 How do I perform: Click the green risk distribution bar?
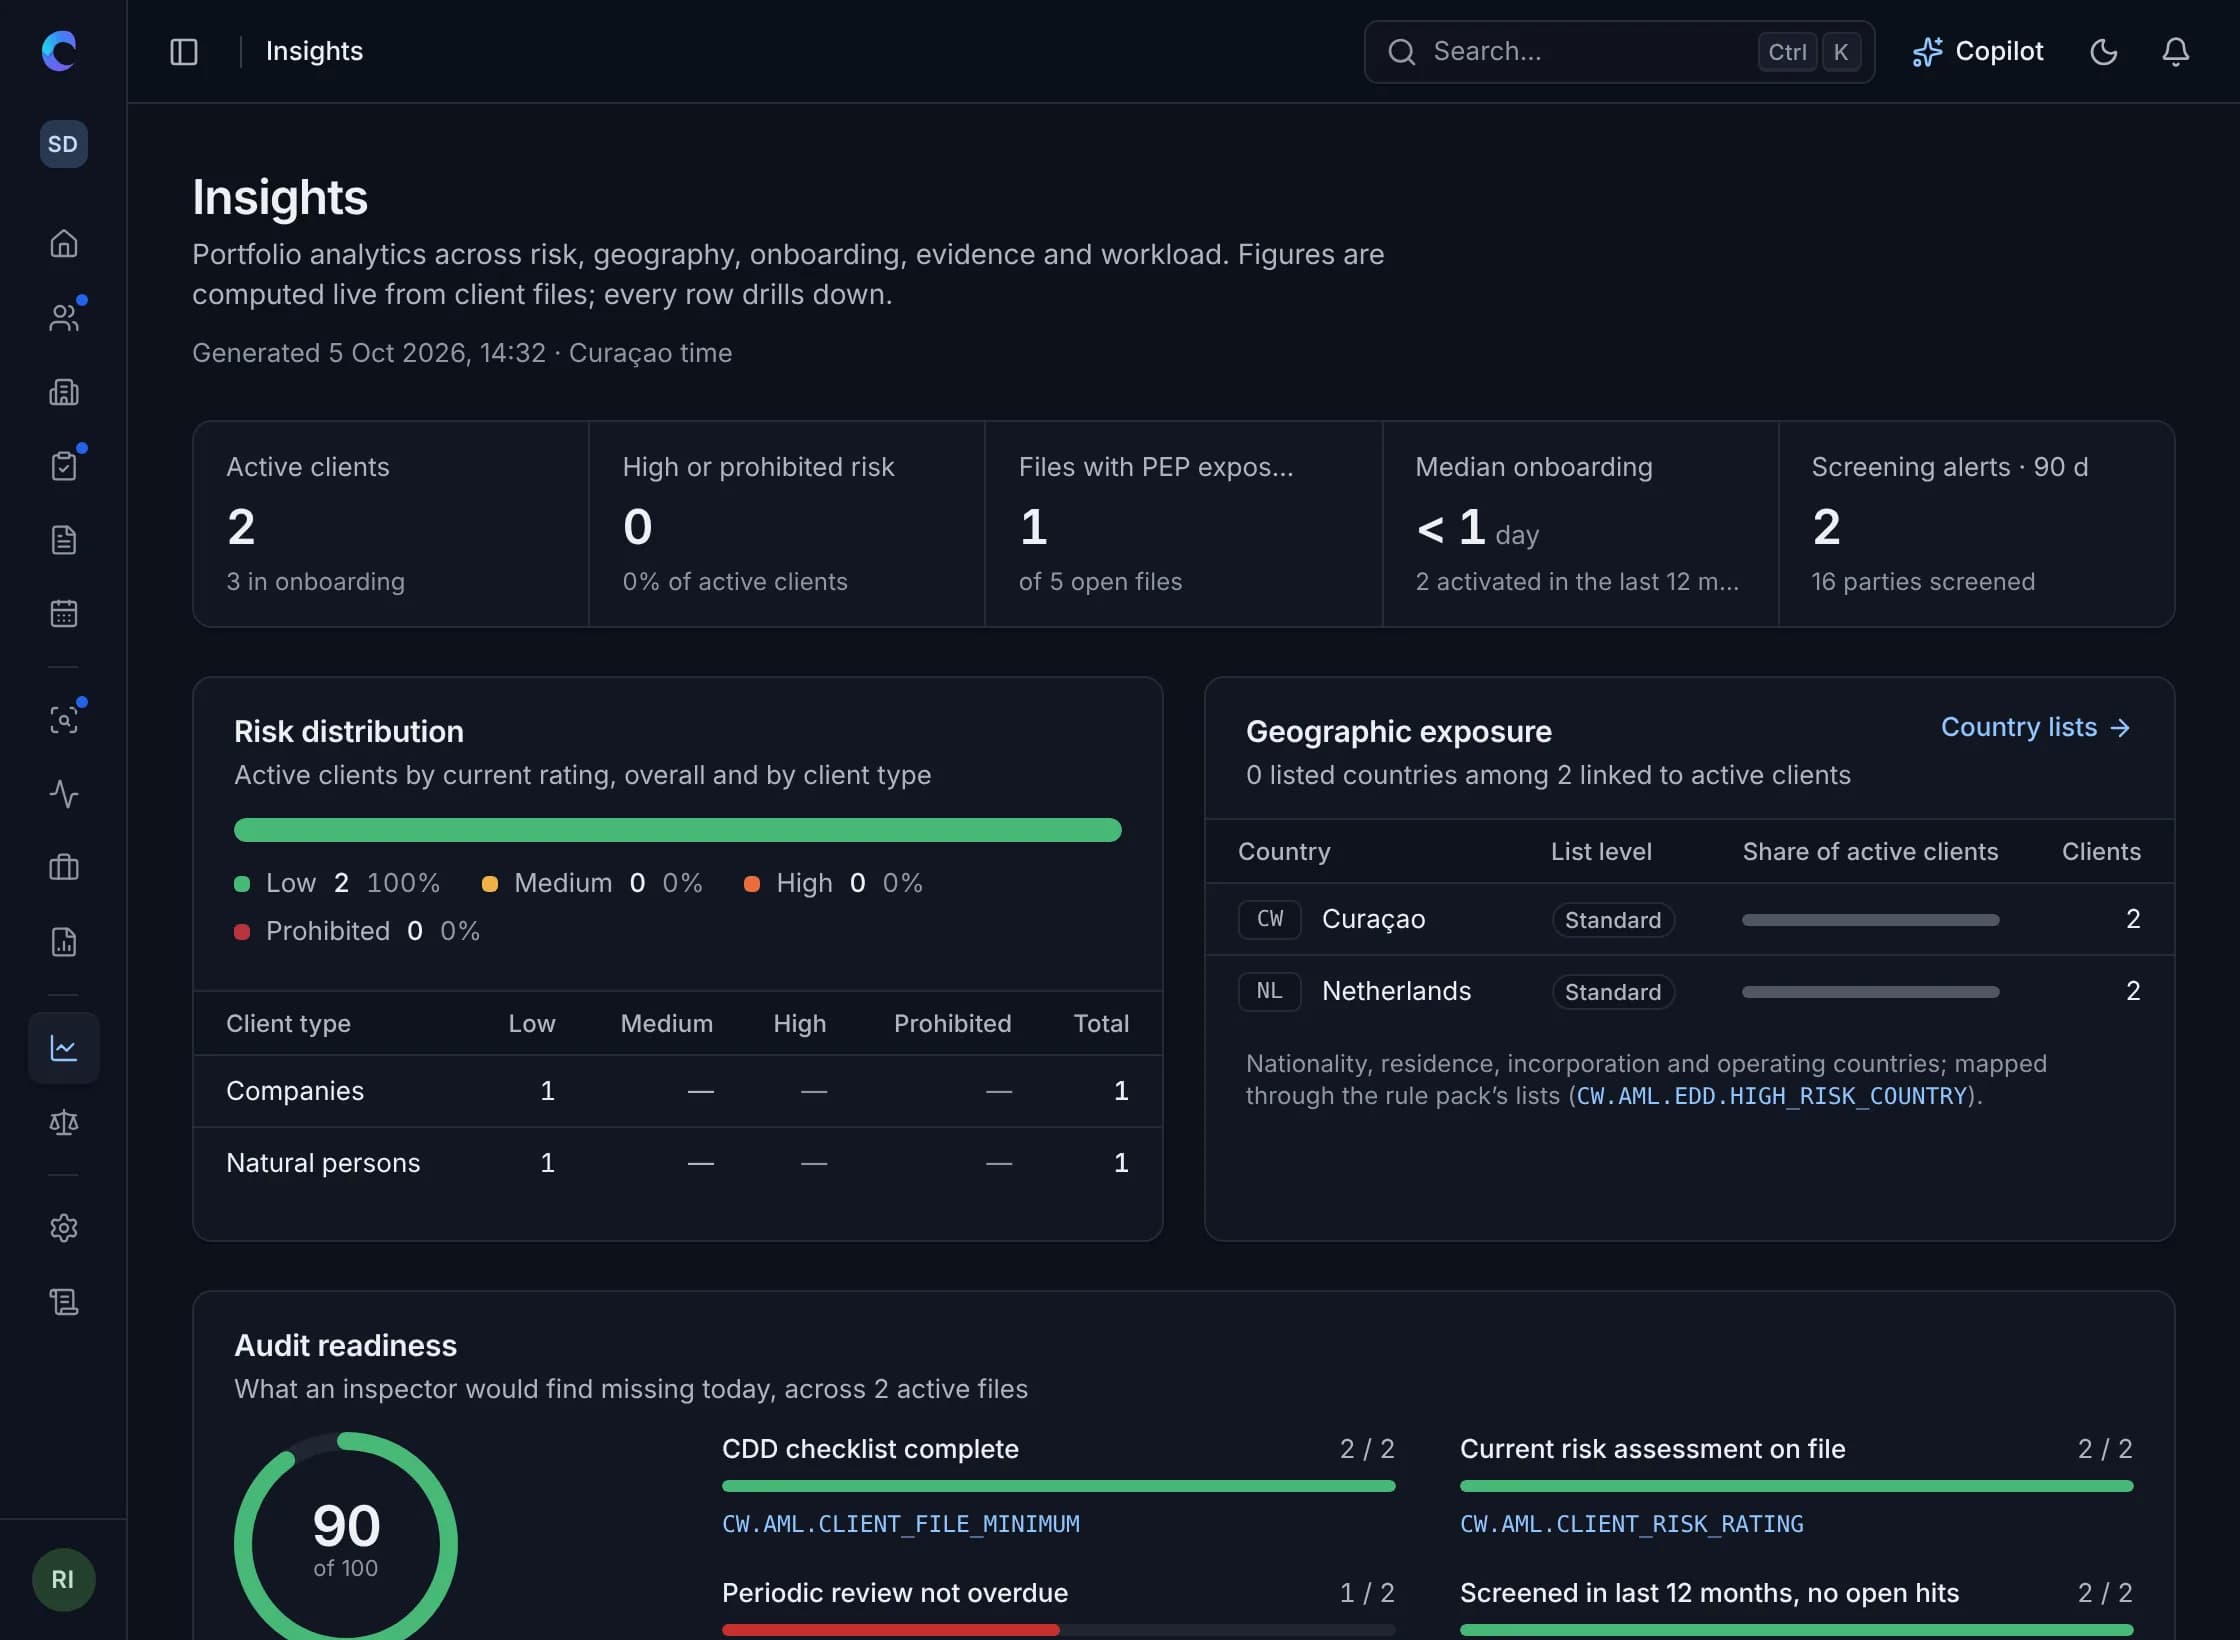(678, 830)
